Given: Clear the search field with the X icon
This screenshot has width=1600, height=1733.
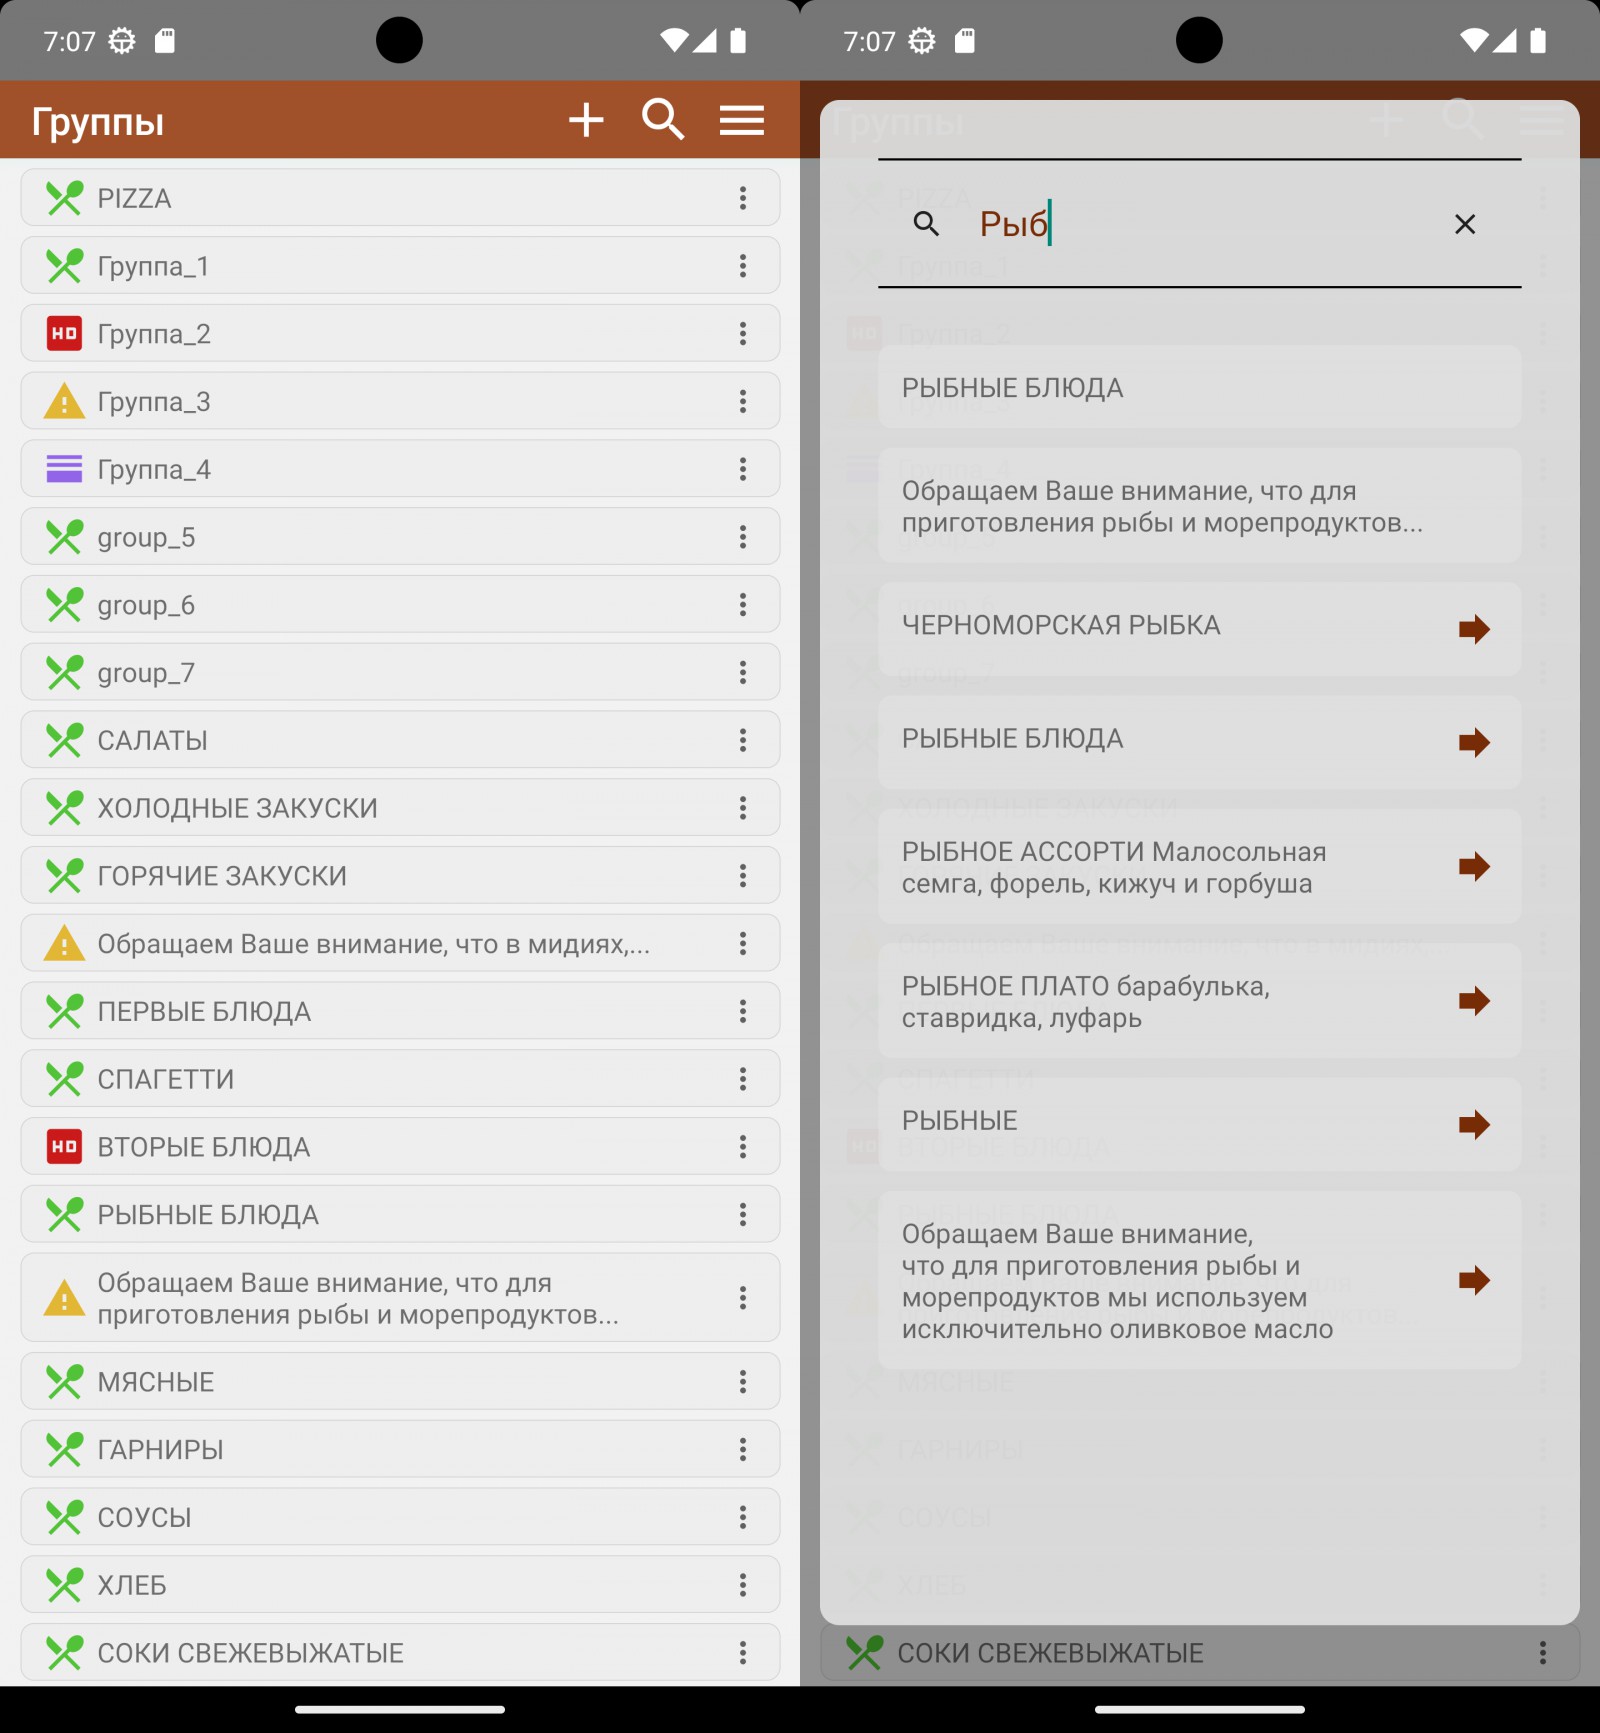Looking at the screenshot, I should (x=1464, y=224).
